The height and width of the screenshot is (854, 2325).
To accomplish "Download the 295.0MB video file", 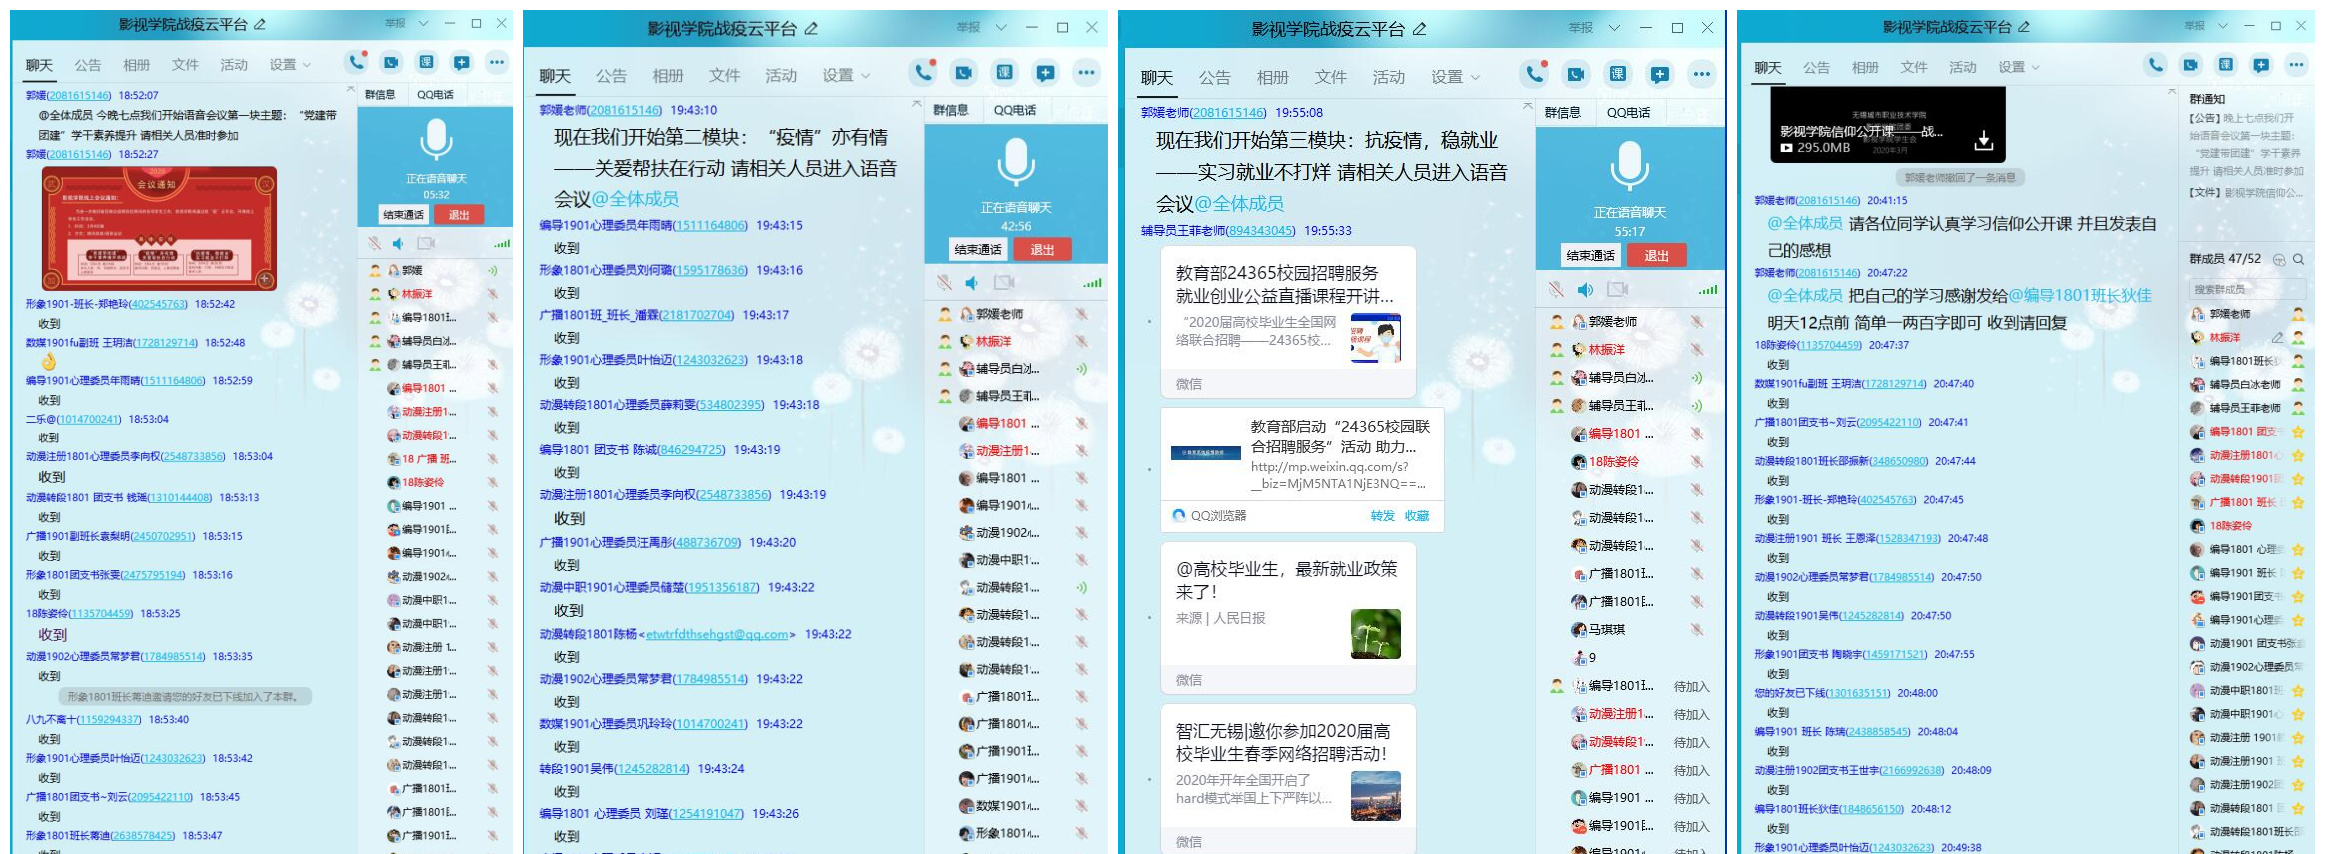I will (1983, 142).
